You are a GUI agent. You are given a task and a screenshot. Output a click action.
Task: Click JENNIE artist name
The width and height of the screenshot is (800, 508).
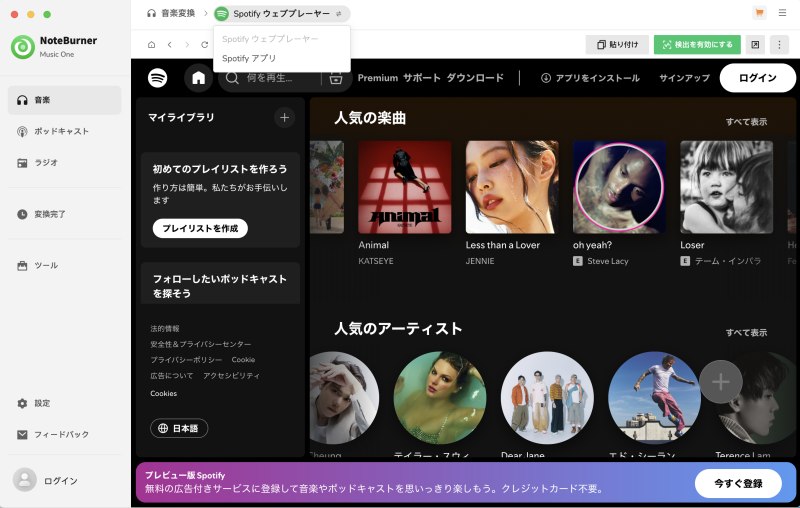[480, 261]
